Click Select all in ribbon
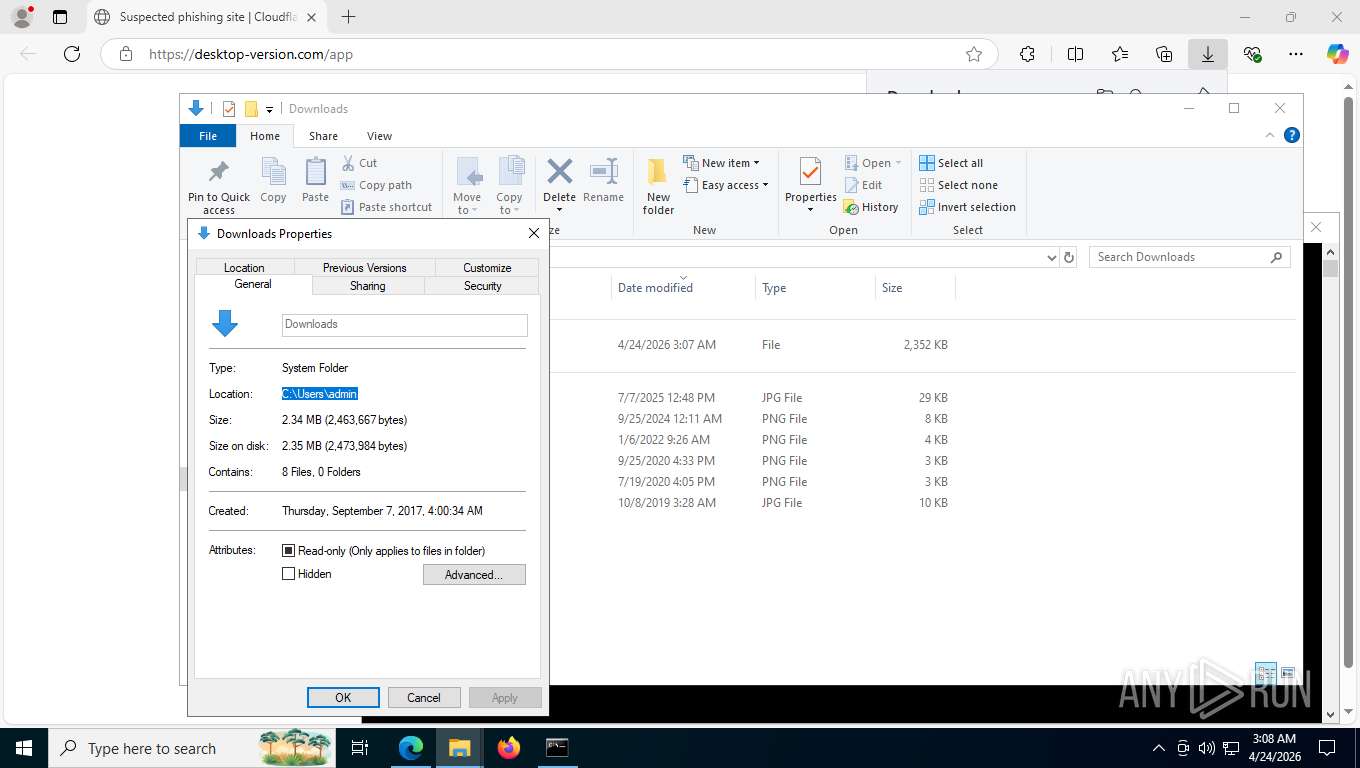The width and height of the screenshot is (1360, 768). tap(951, 163)
